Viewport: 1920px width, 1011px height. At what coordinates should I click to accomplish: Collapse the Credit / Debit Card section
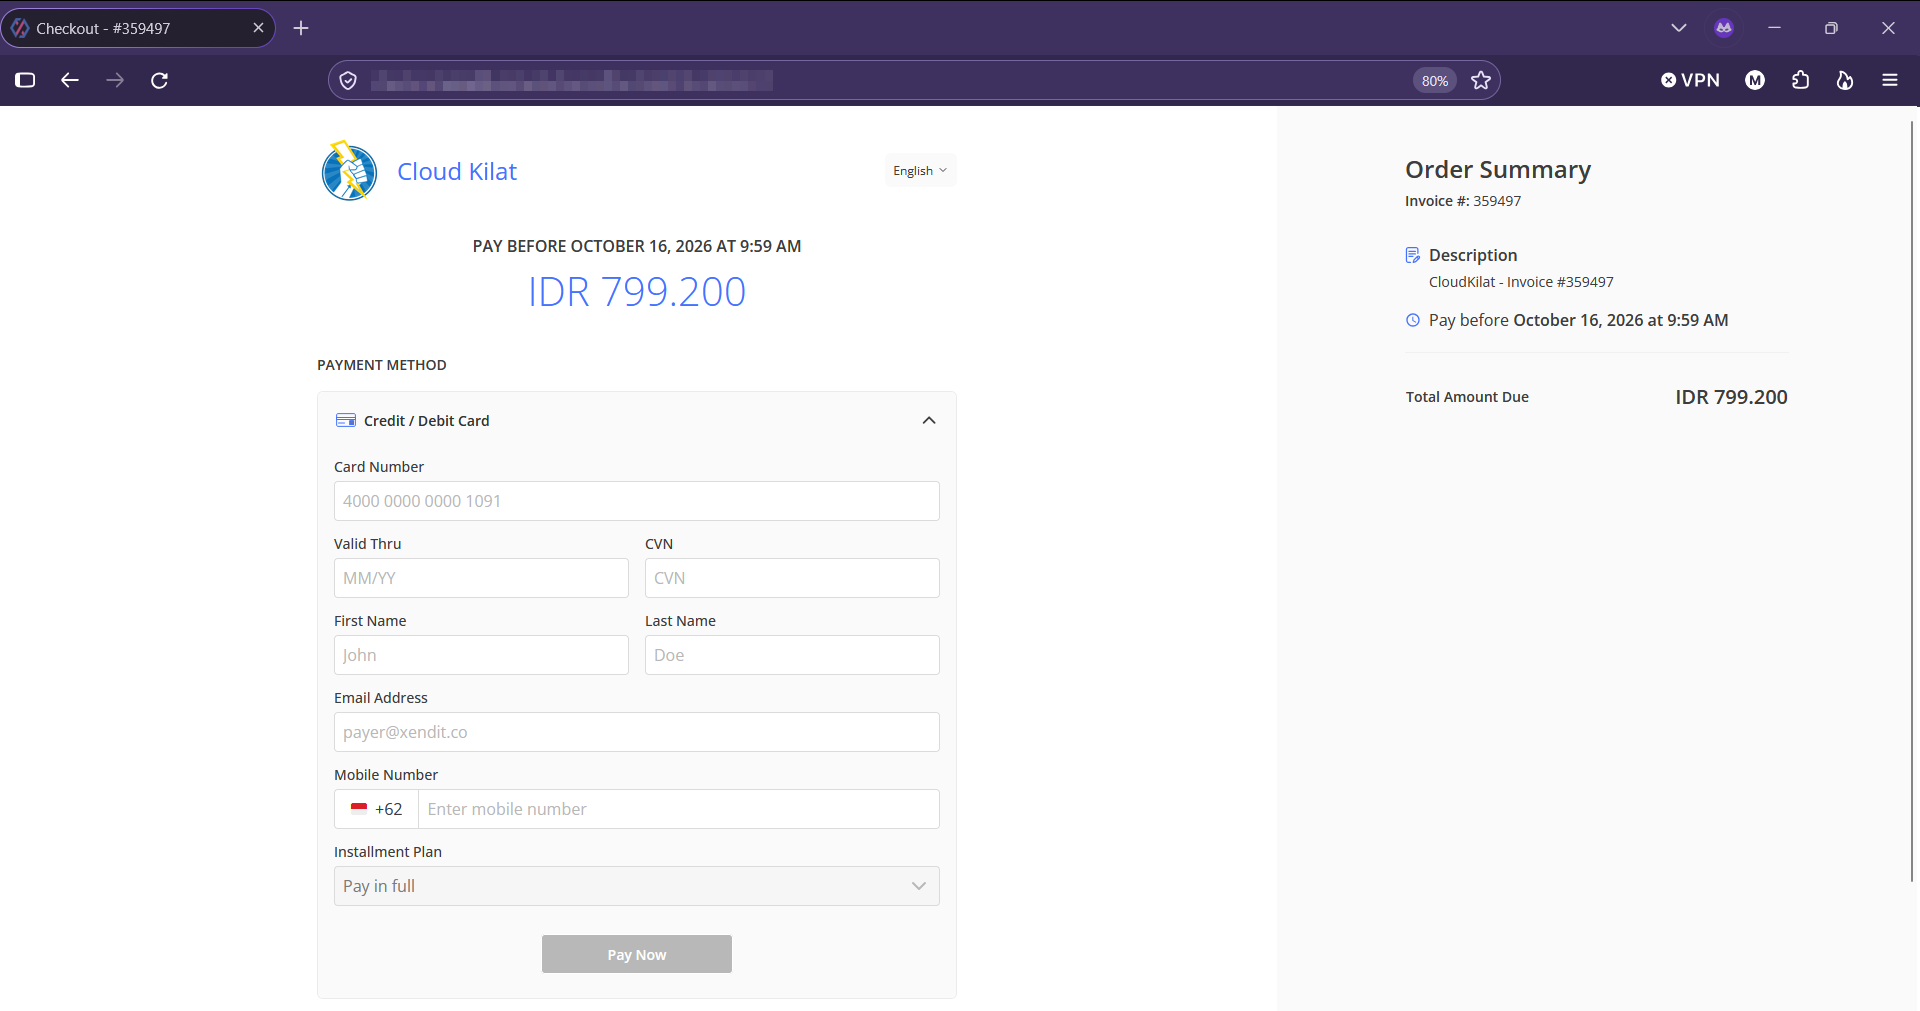pos(929,421)
